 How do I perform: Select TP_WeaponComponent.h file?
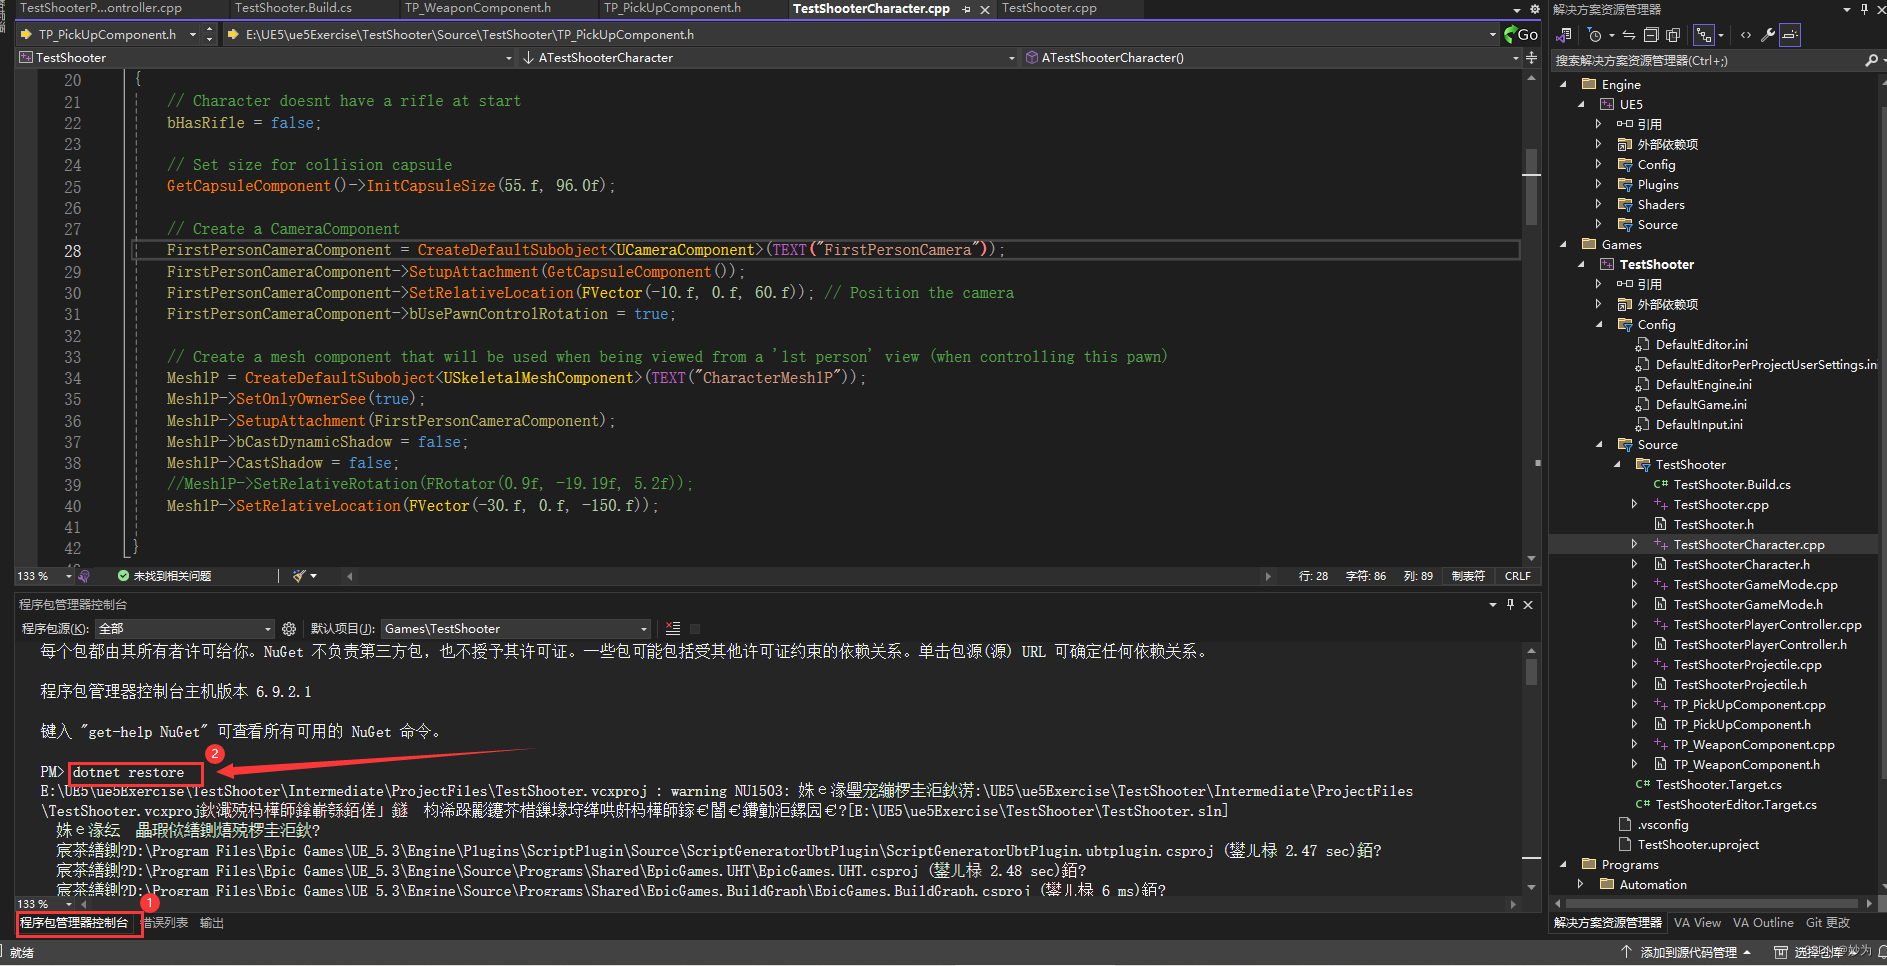[1746, 765]
